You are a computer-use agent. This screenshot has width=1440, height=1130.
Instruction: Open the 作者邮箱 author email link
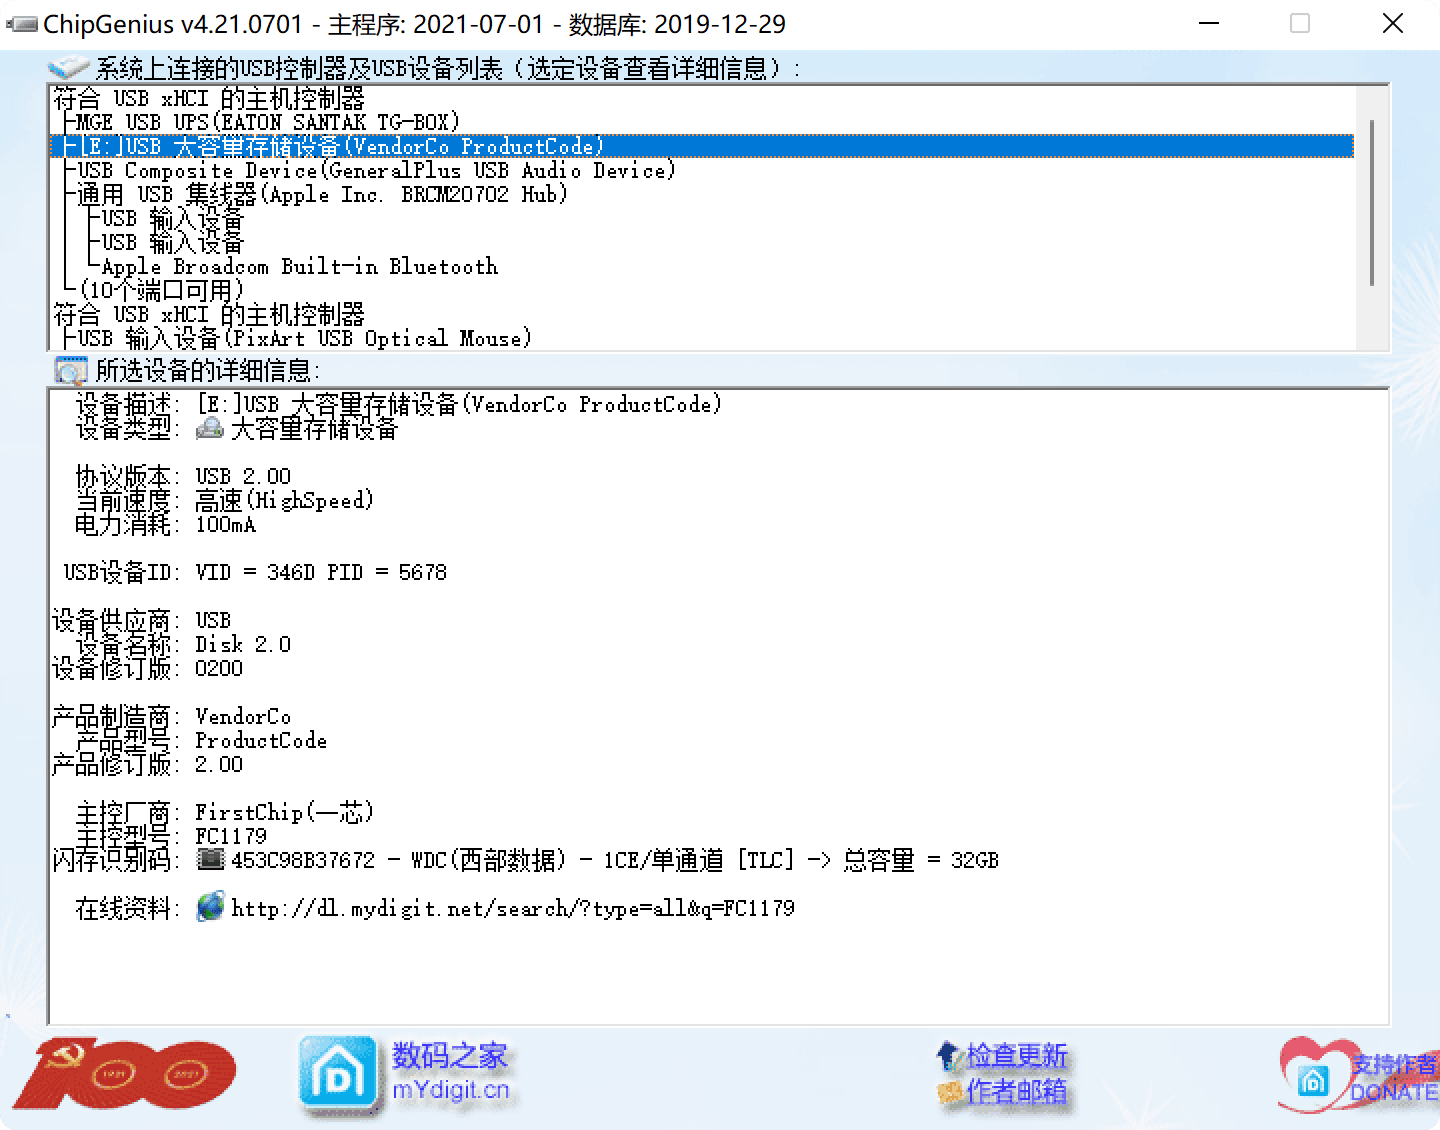pyautogui.click(x=1015, y=1091)
